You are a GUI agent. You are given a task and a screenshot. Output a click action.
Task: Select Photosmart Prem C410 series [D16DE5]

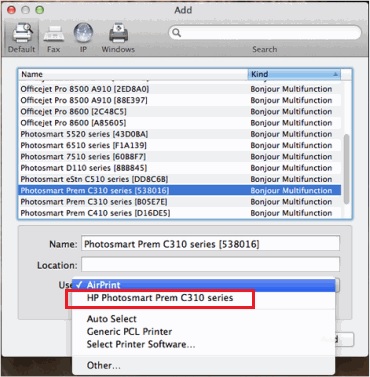179,213
